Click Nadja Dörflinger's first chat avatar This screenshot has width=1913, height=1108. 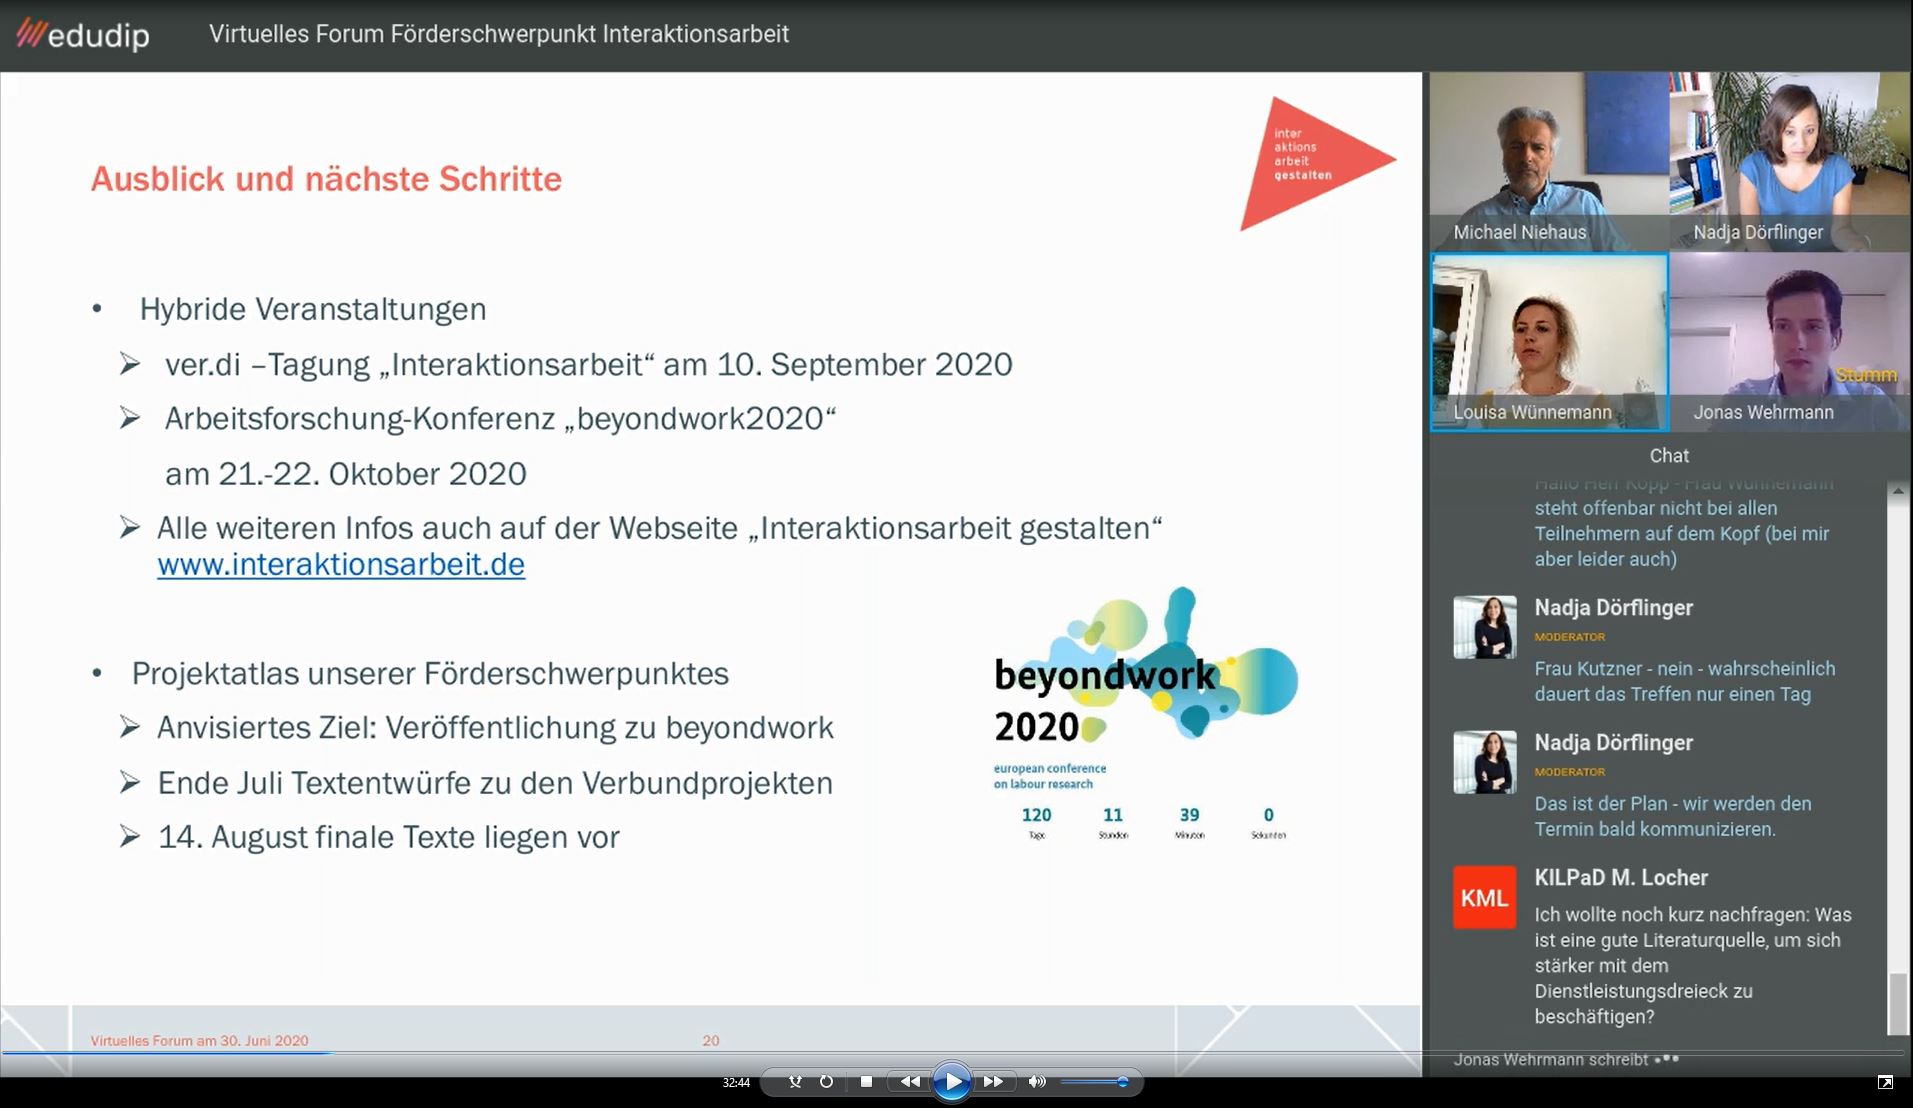[x=1484, y=628]
